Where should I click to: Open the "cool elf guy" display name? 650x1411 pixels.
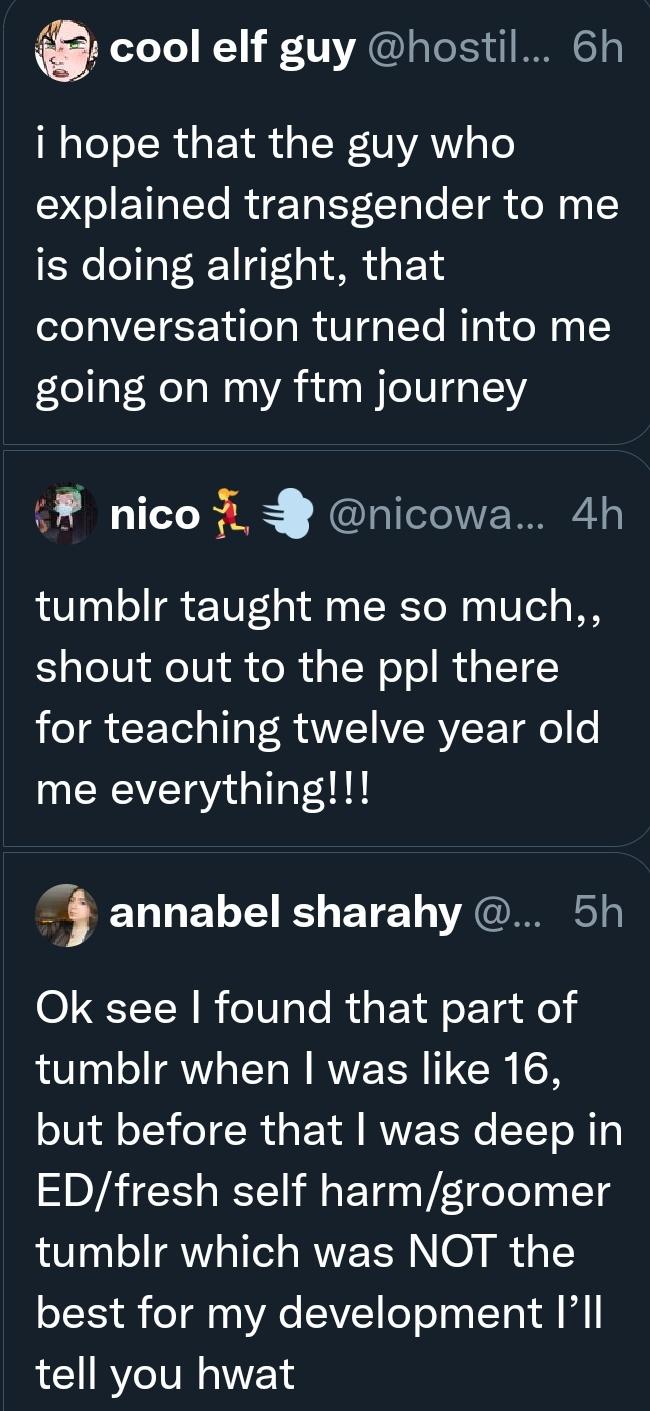[x=233, y=48]
